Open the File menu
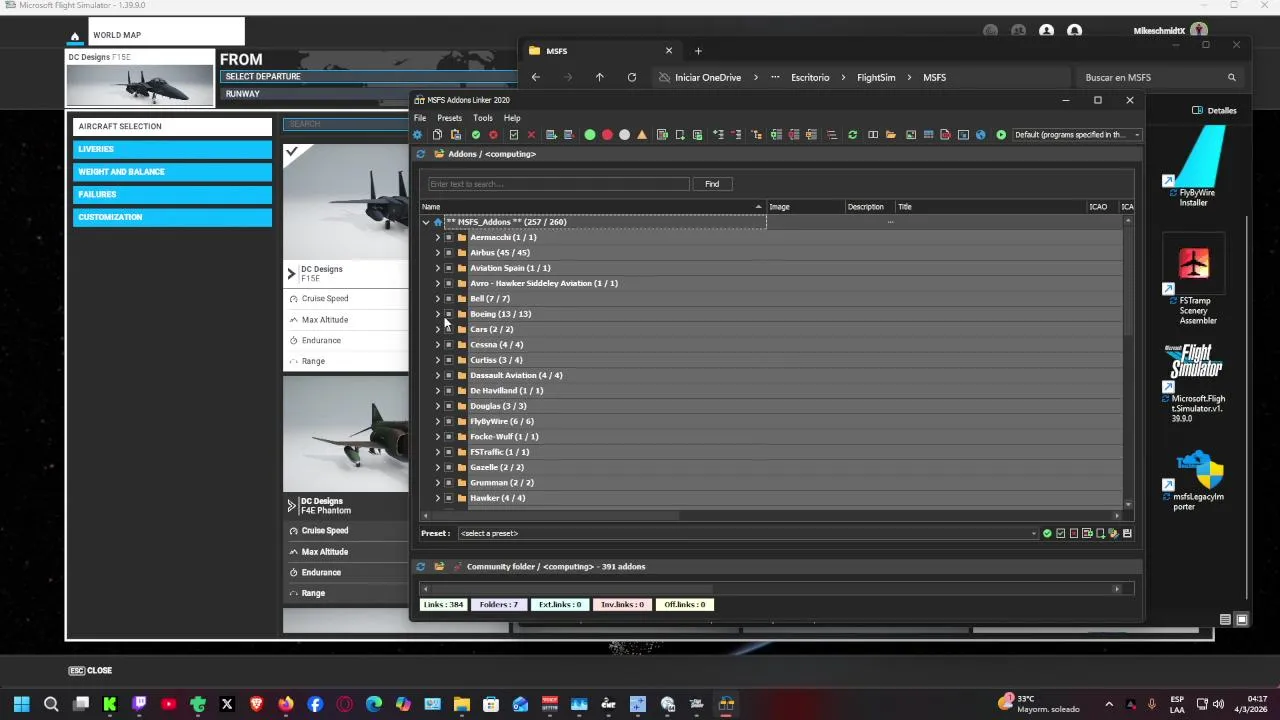The image size is (1280, 720). (x=420, y=118)
